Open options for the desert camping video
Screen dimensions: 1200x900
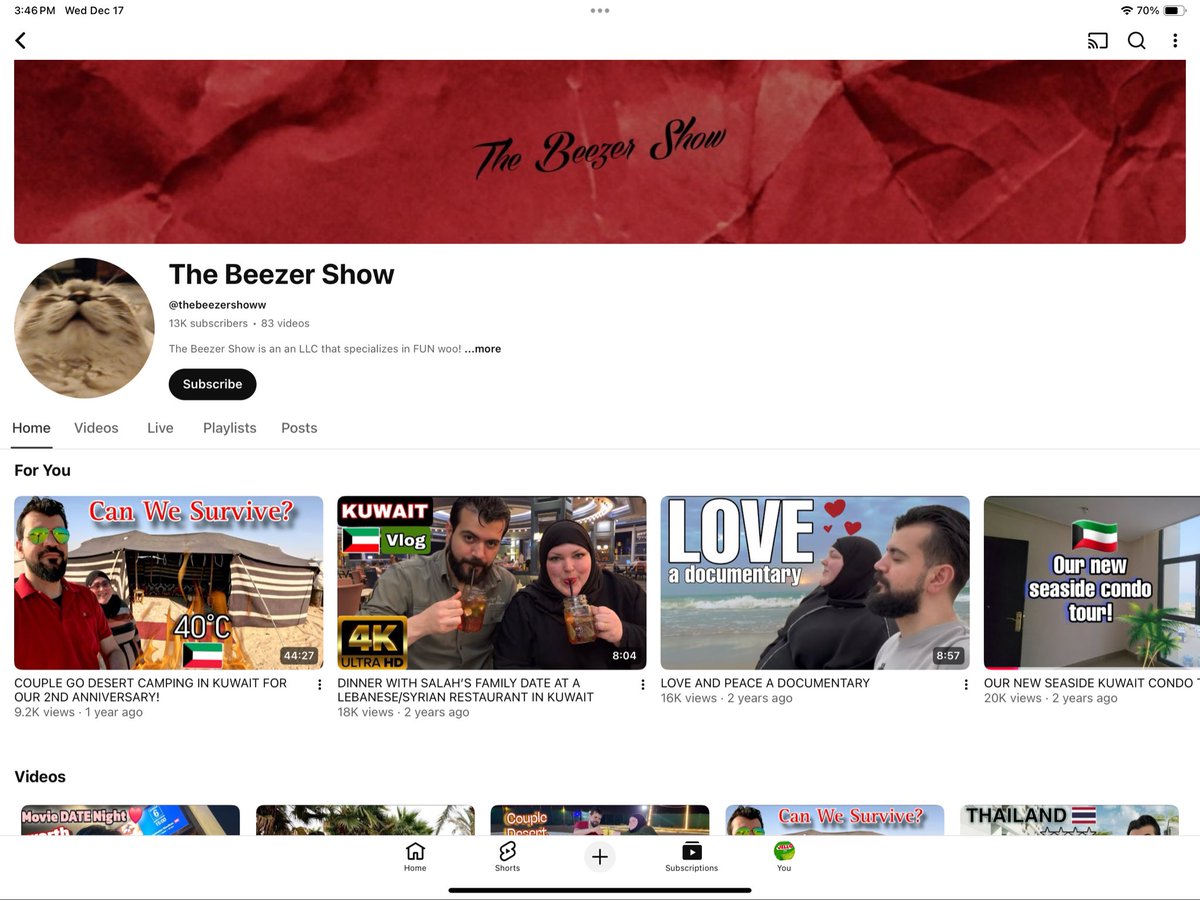coord(320,685)
